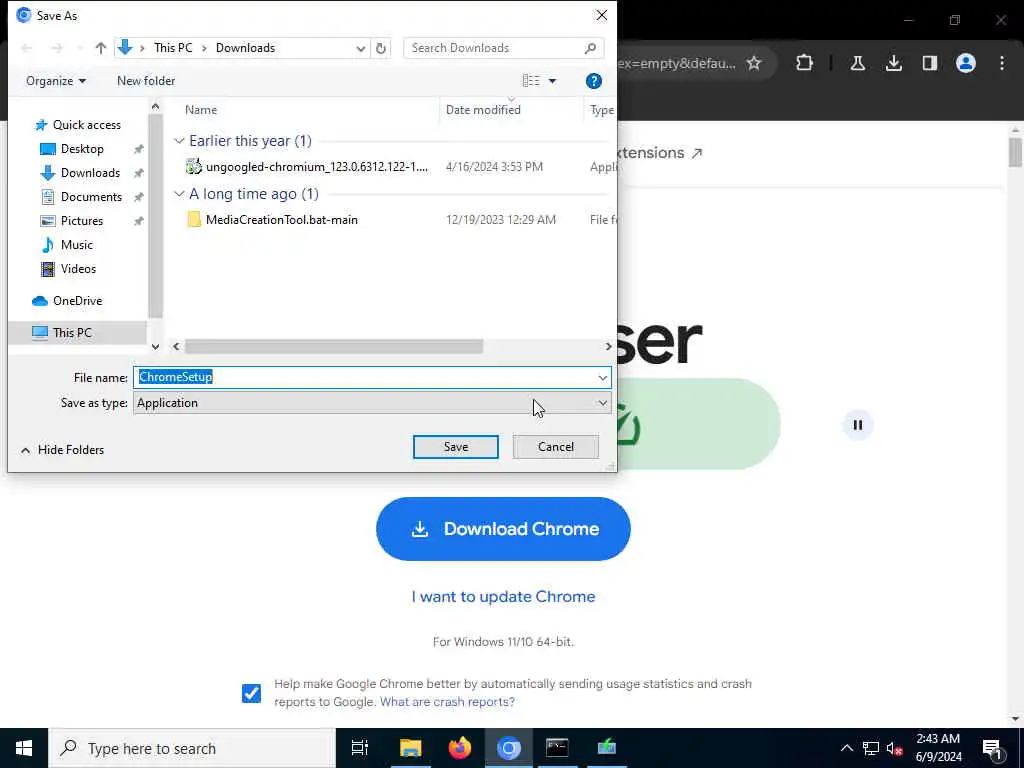This screenshot has width=1024, height=768.
Task: Open Documents in navigation pane
Action: tap(81, 197)
